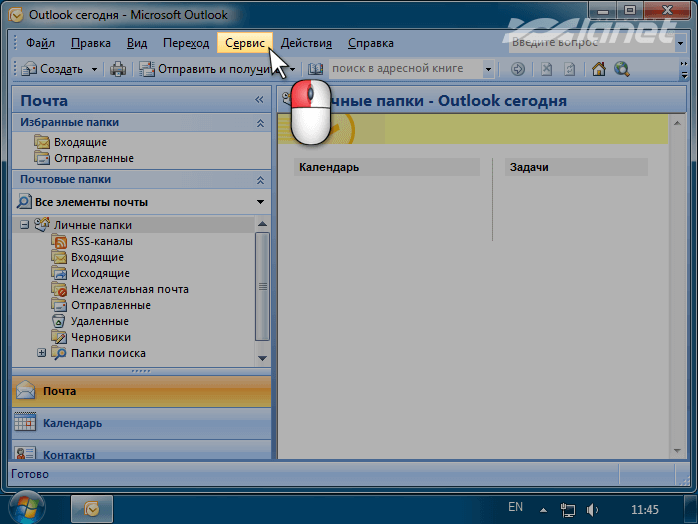The width and height of the screenshot is (698, 524).
Task: Click the Refresh toolbar icon
Action: 569,69
